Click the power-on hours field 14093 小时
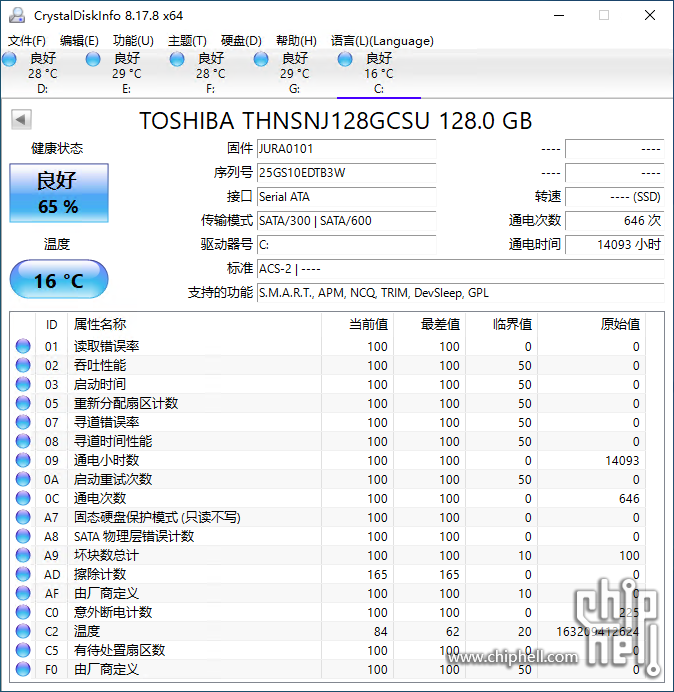The height and width of the screenshot is (692, 674). pyautogui.click(x=614, y=244)
